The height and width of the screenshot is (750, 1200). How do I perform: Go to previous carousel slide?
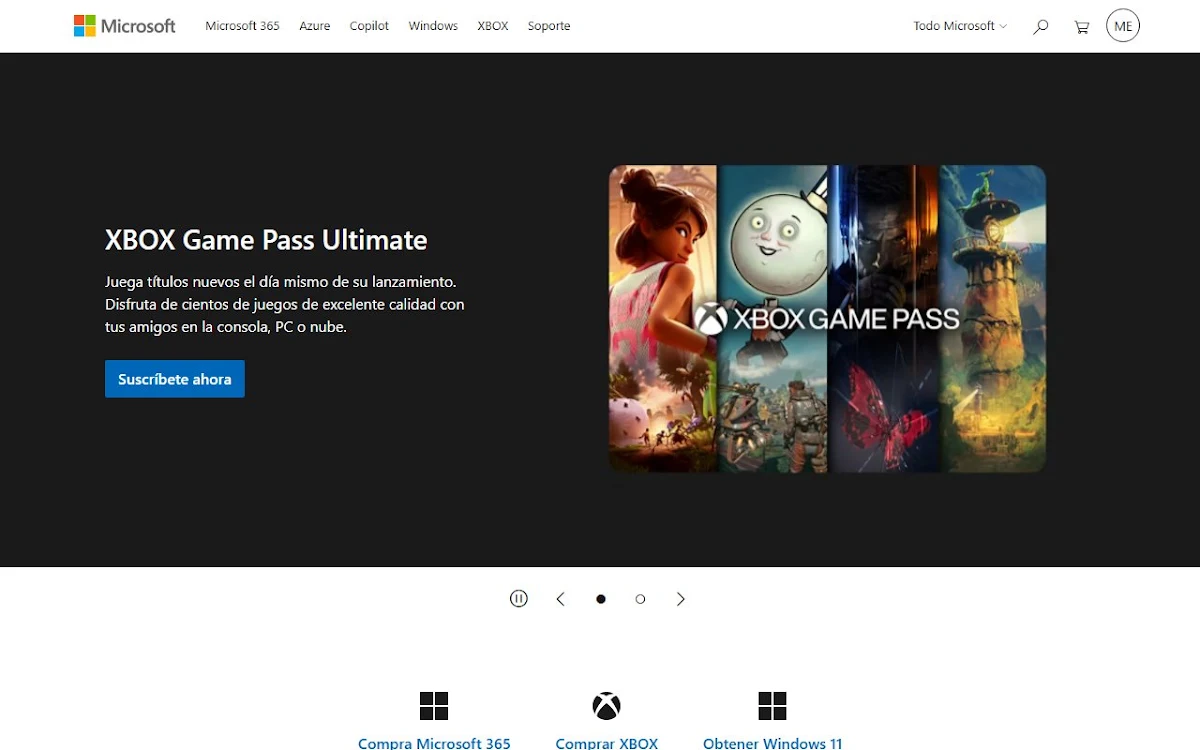[x=560, y=599]
